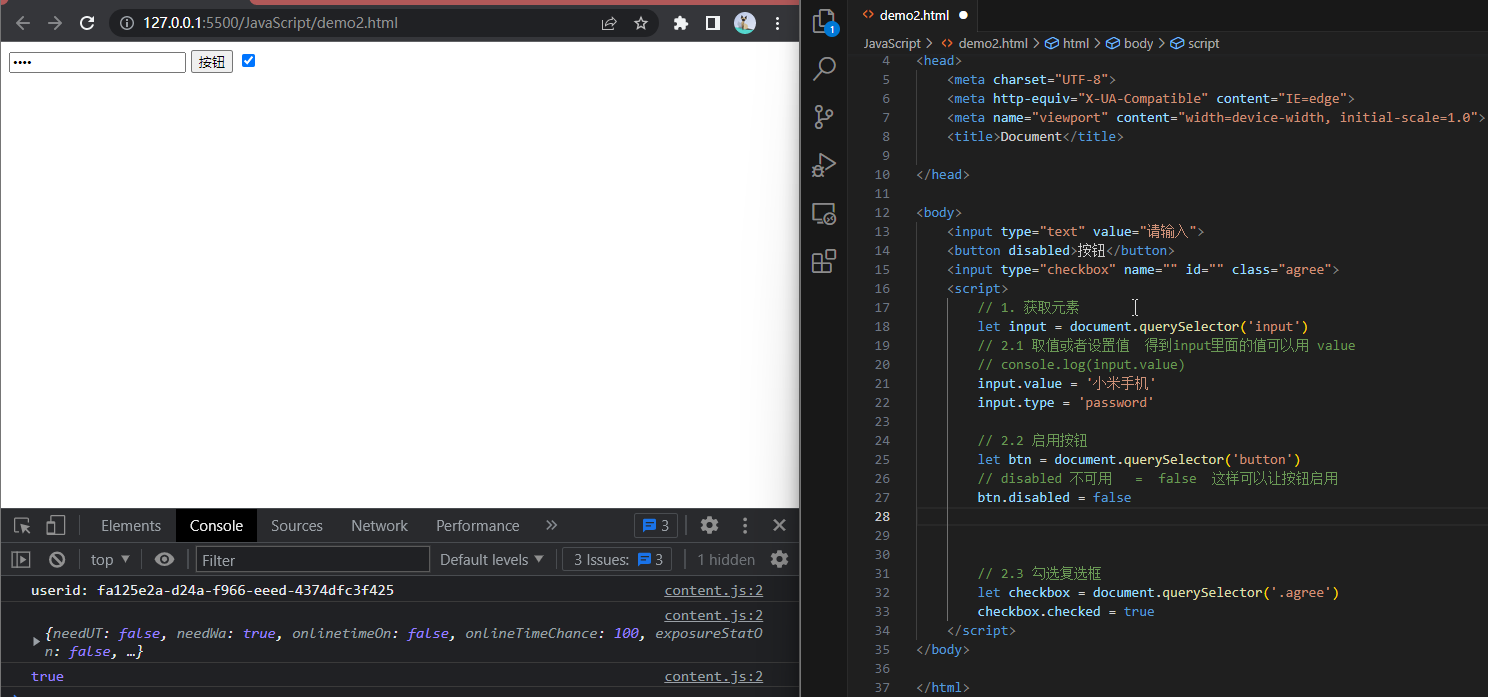
Task: Open Run and Debug view
Action: 824,165
